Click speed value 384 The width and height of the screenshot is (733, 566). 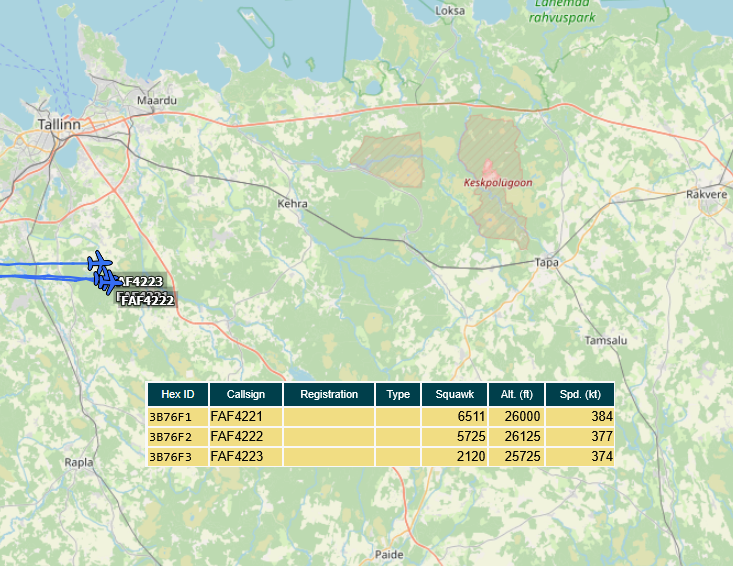602,416
